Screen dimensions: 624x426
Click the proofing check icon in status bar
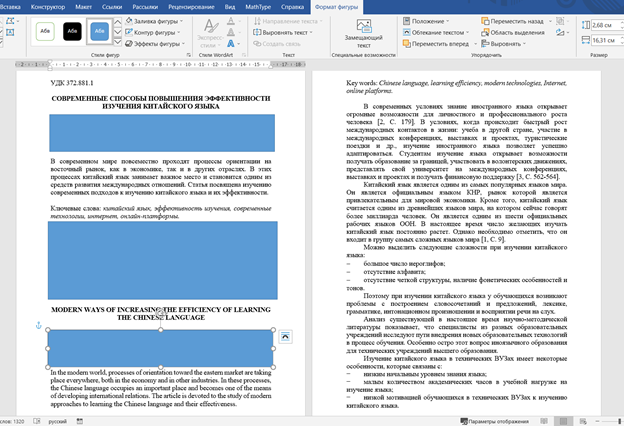37,421
